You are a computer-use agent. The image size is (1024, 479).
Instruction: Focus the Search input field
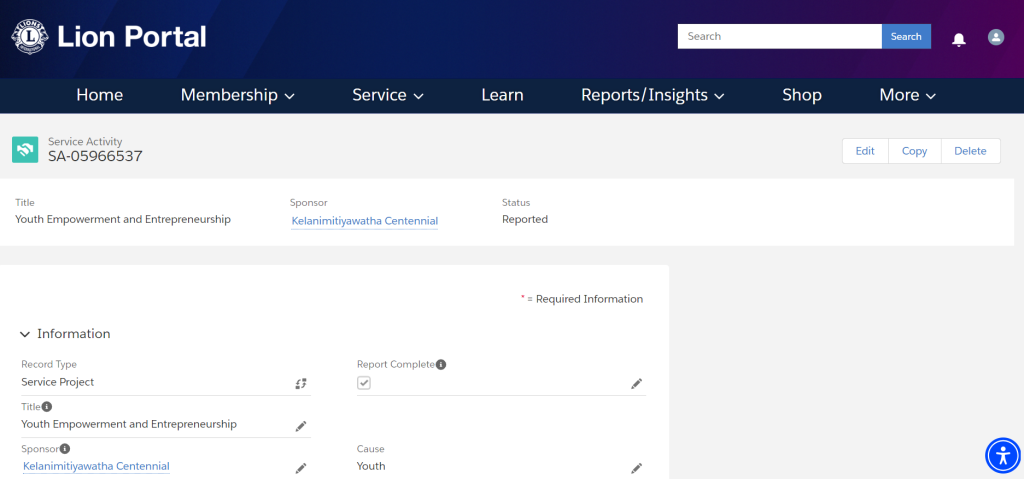(x=780, y=37)
